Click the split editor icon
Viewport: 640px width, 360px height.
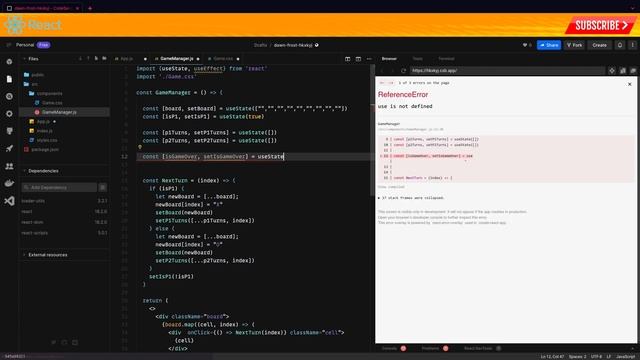tap(347, 59)
